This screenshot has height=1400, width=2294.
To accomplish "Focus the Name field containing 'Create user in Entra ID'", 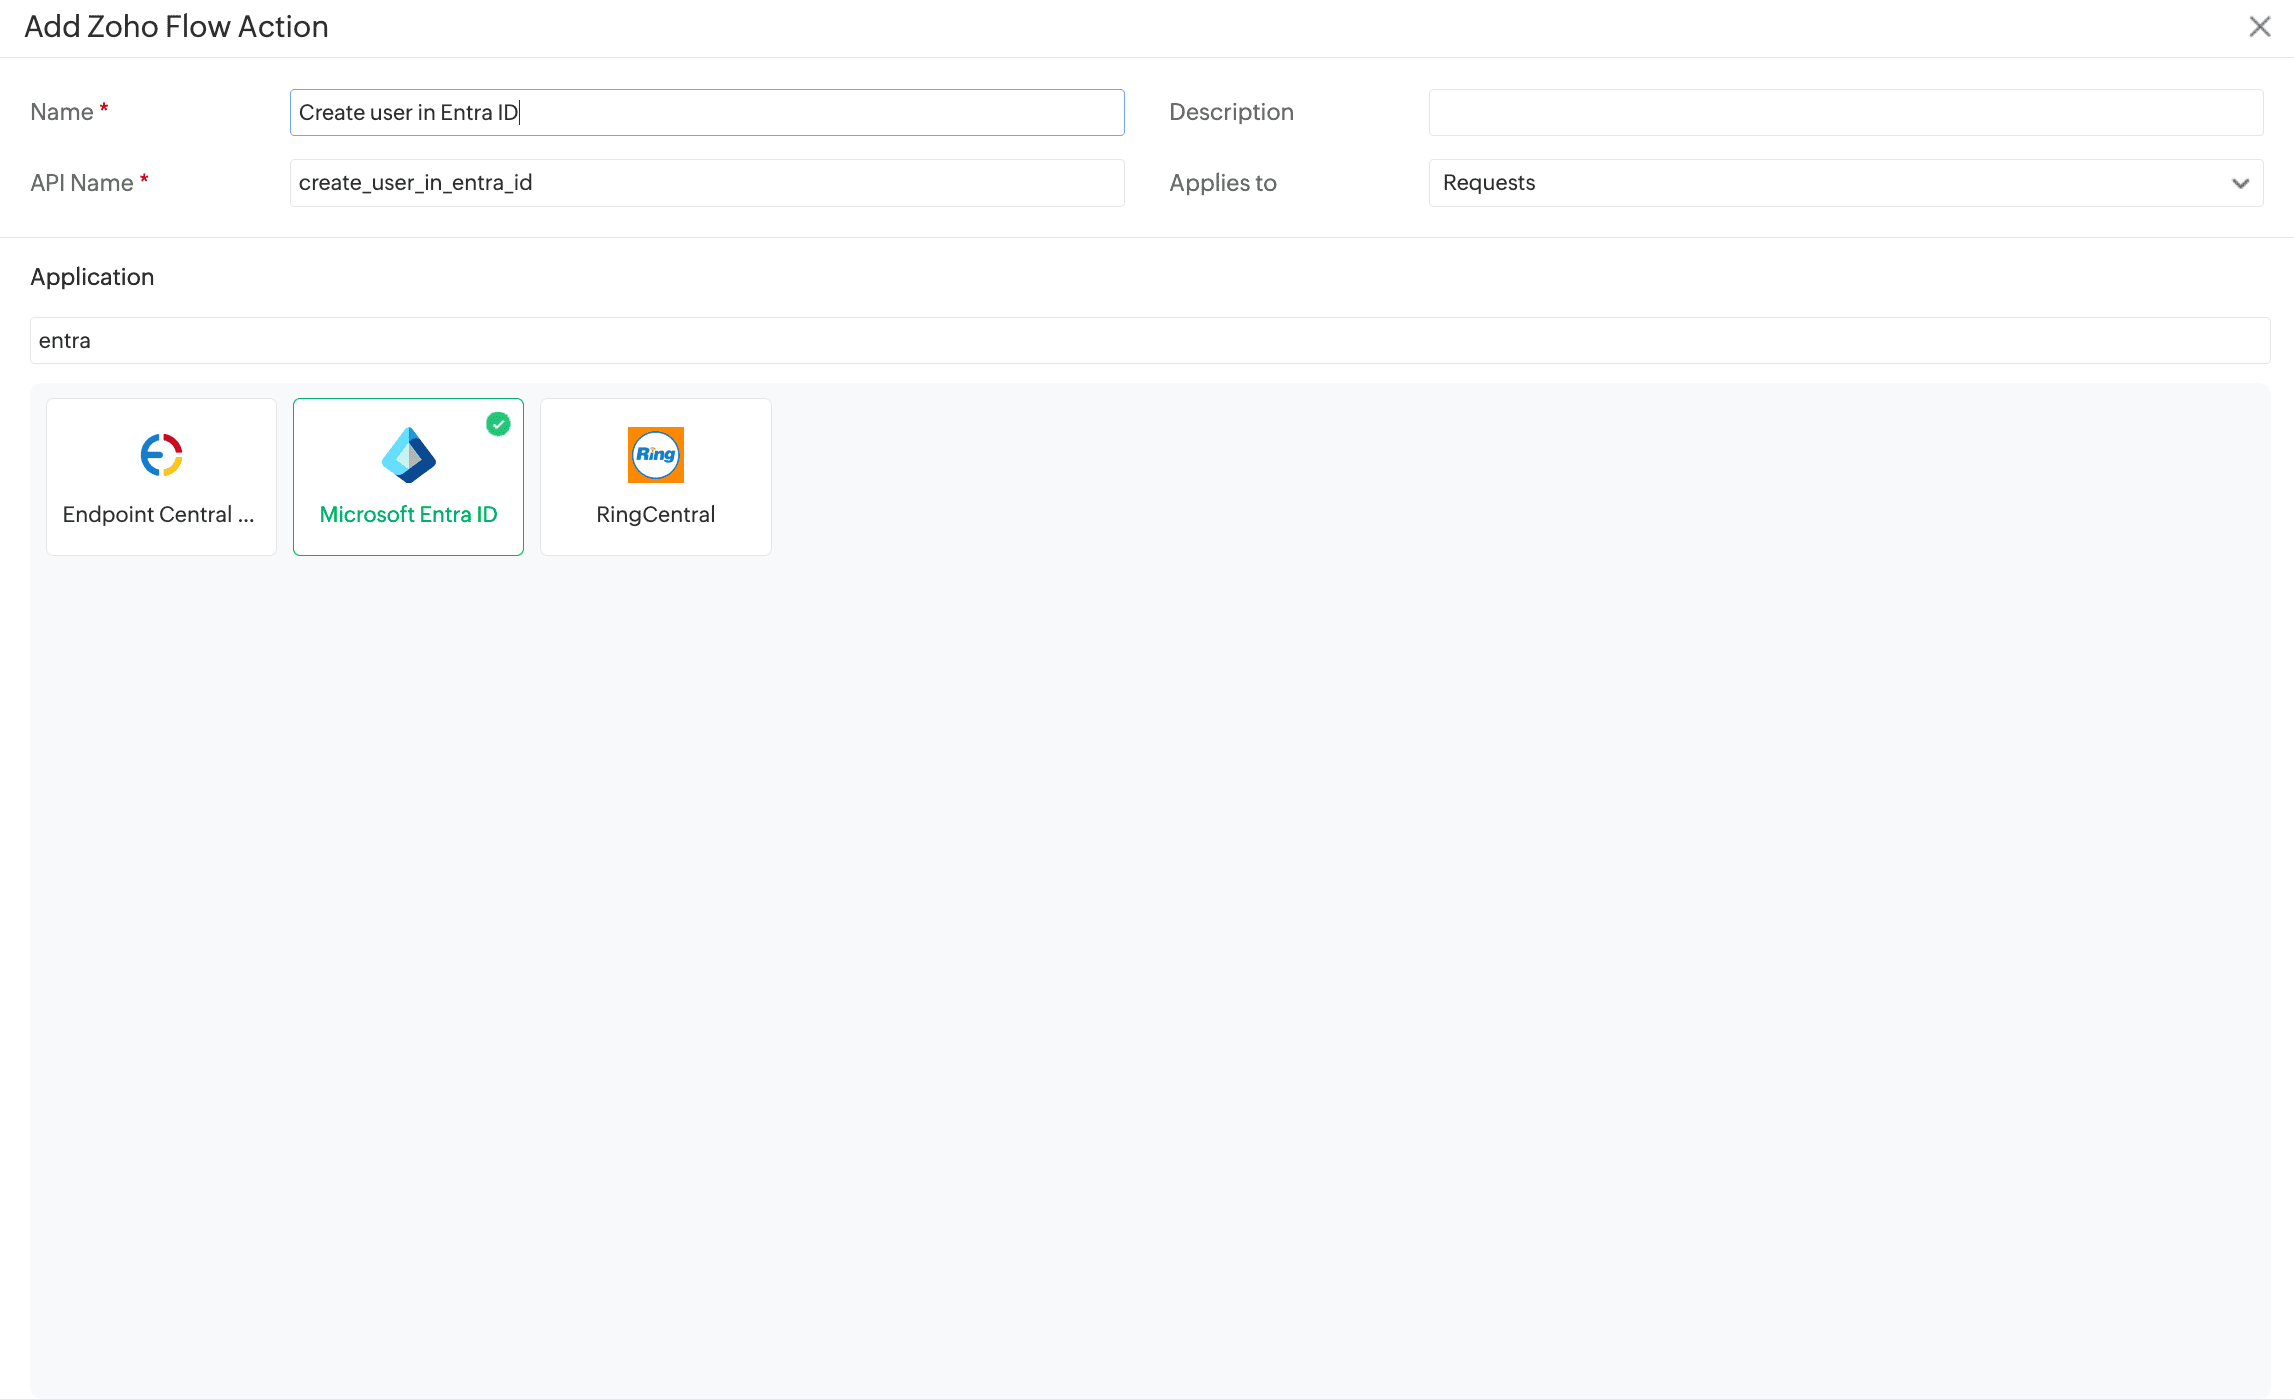I will (706, 112).
